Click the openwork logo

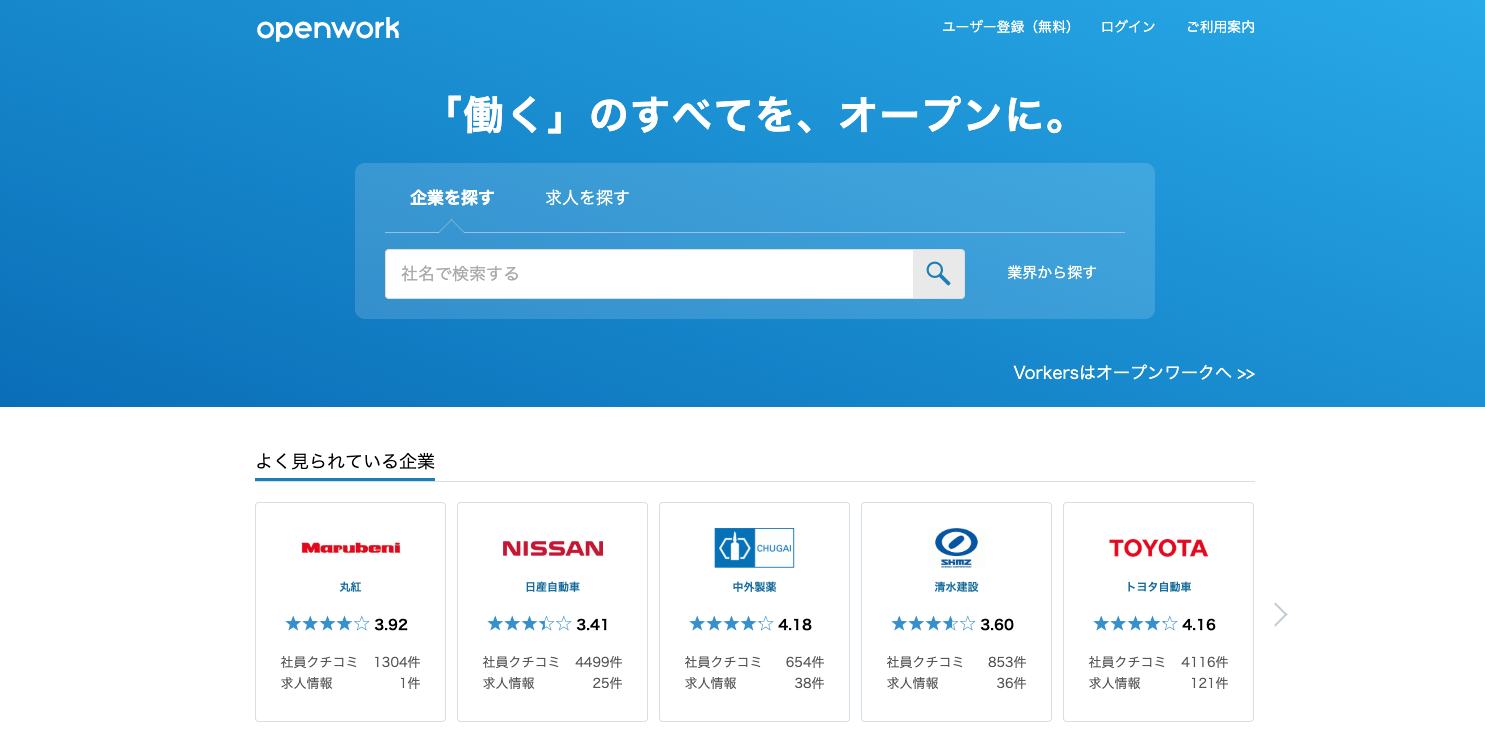(x=328, y=29)
